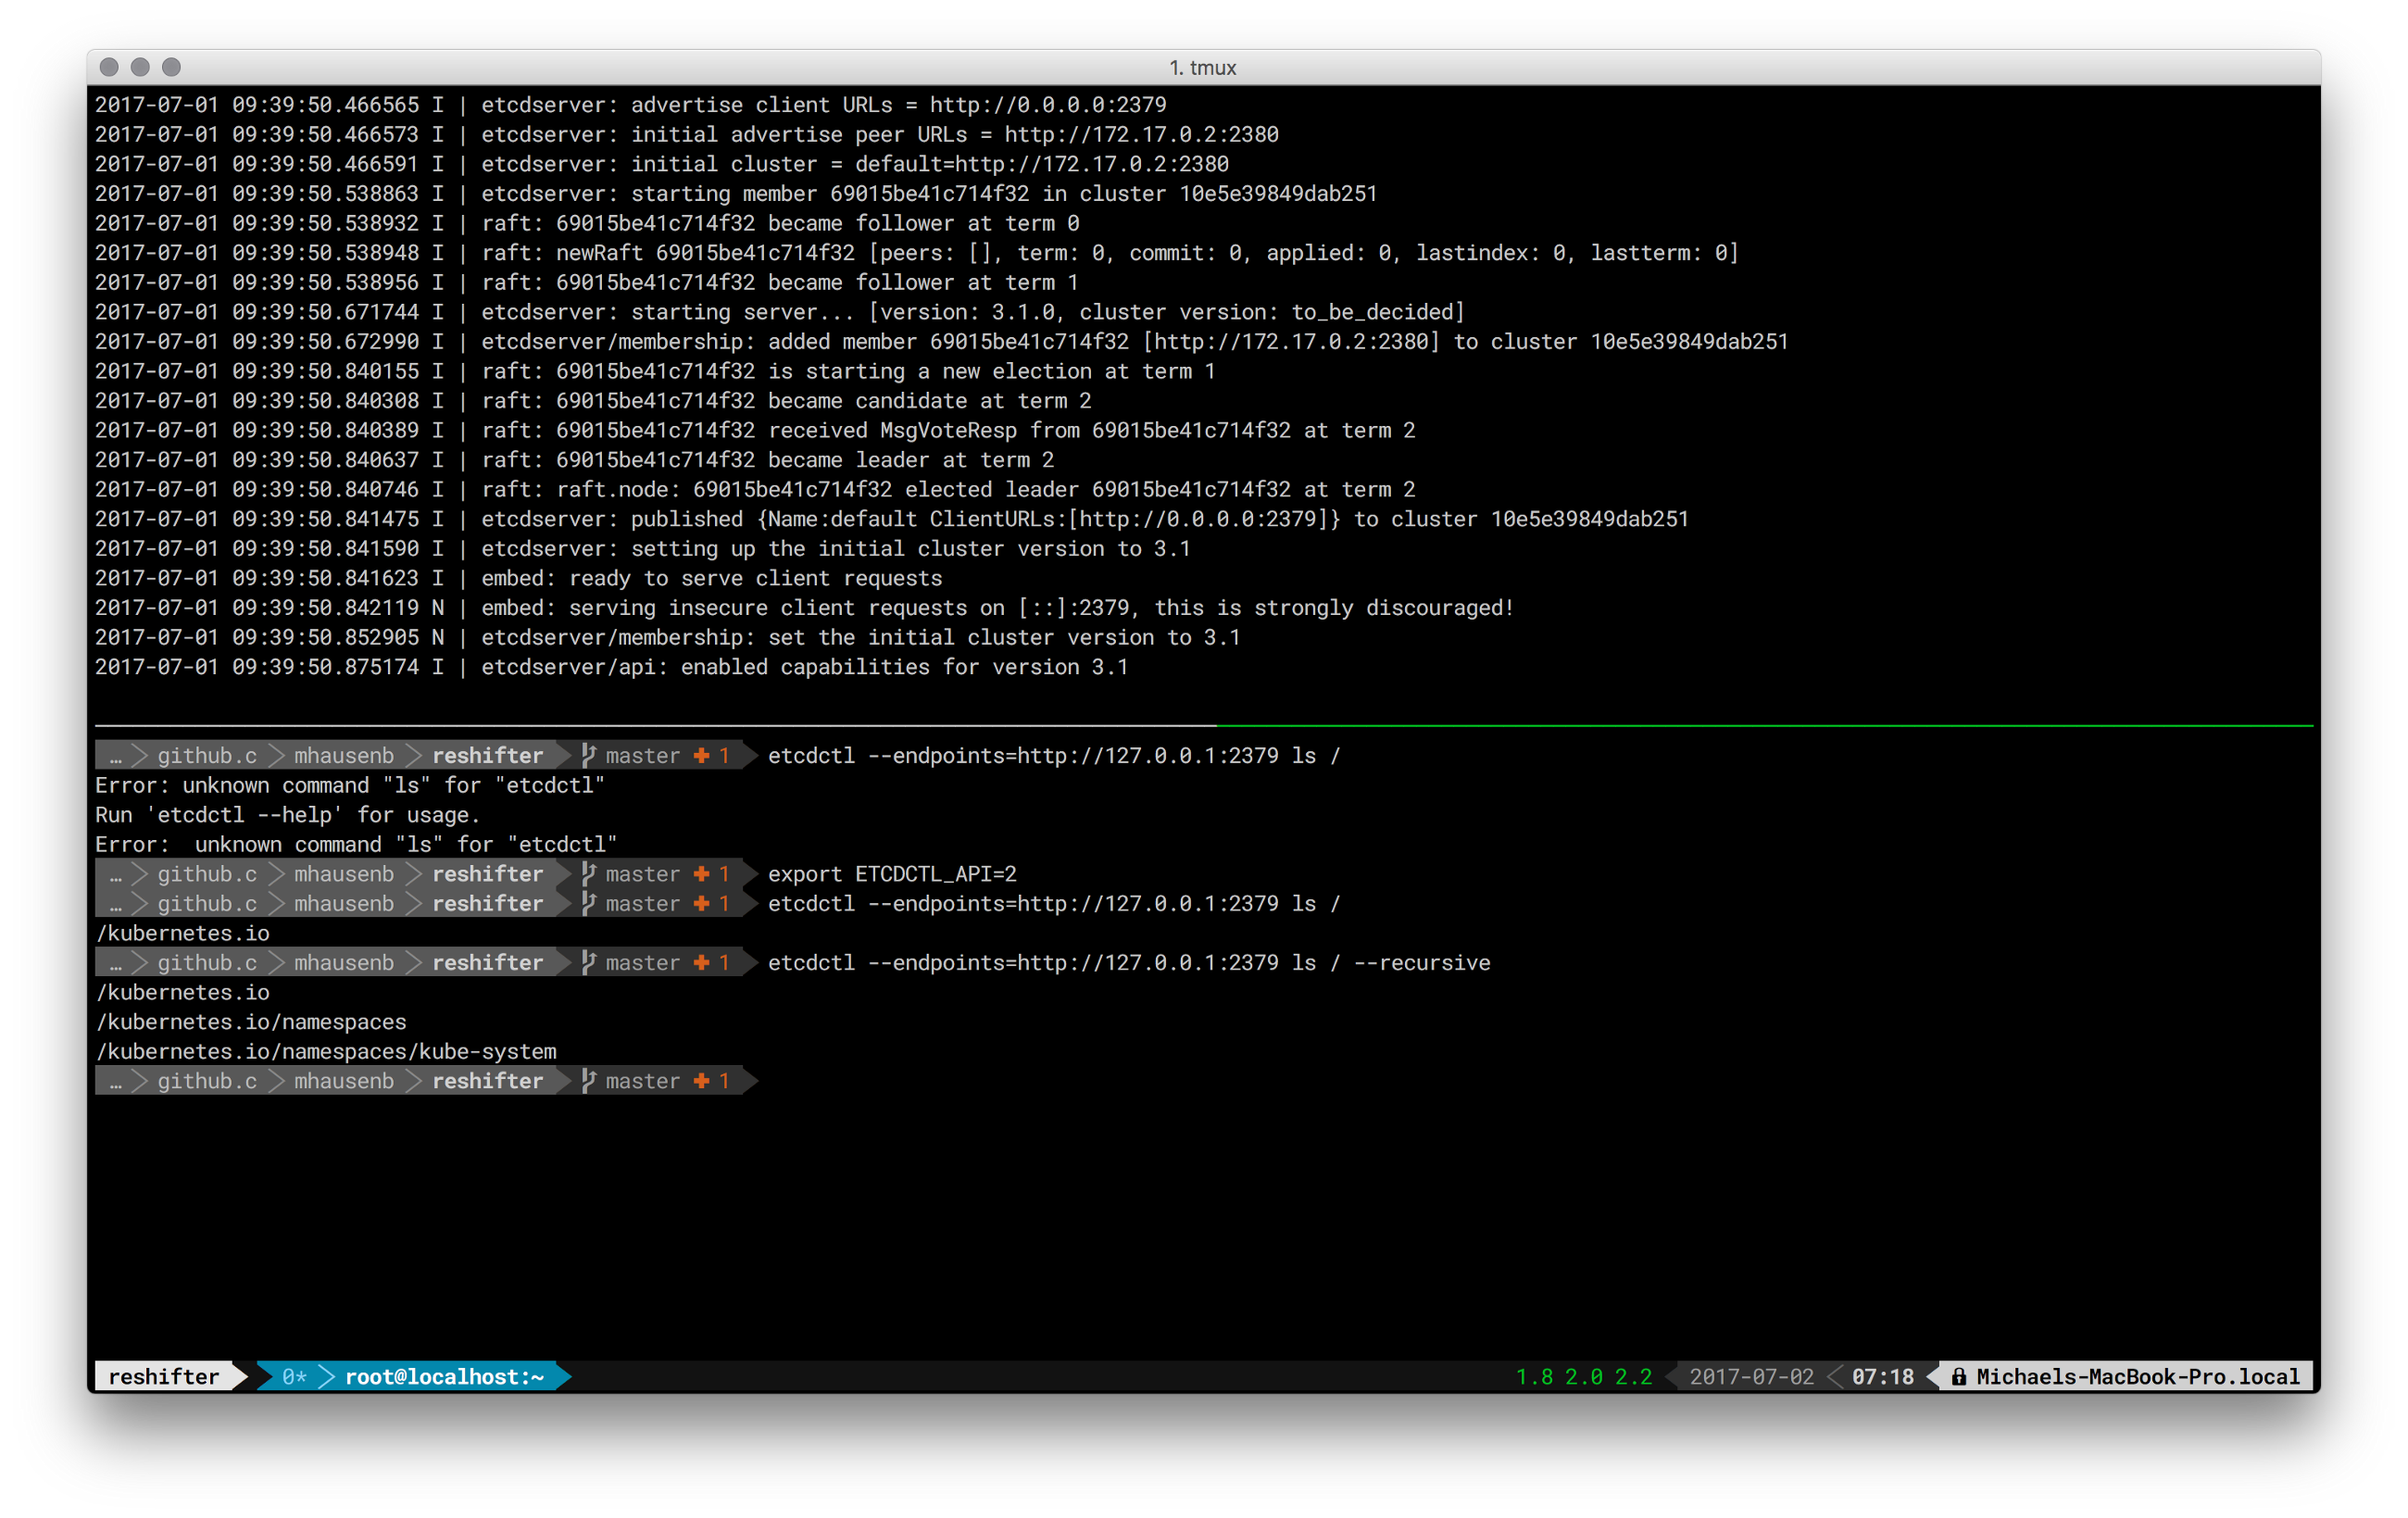Click the http://172.17.0.2:2380 peer URL in log

(1141, 134)
